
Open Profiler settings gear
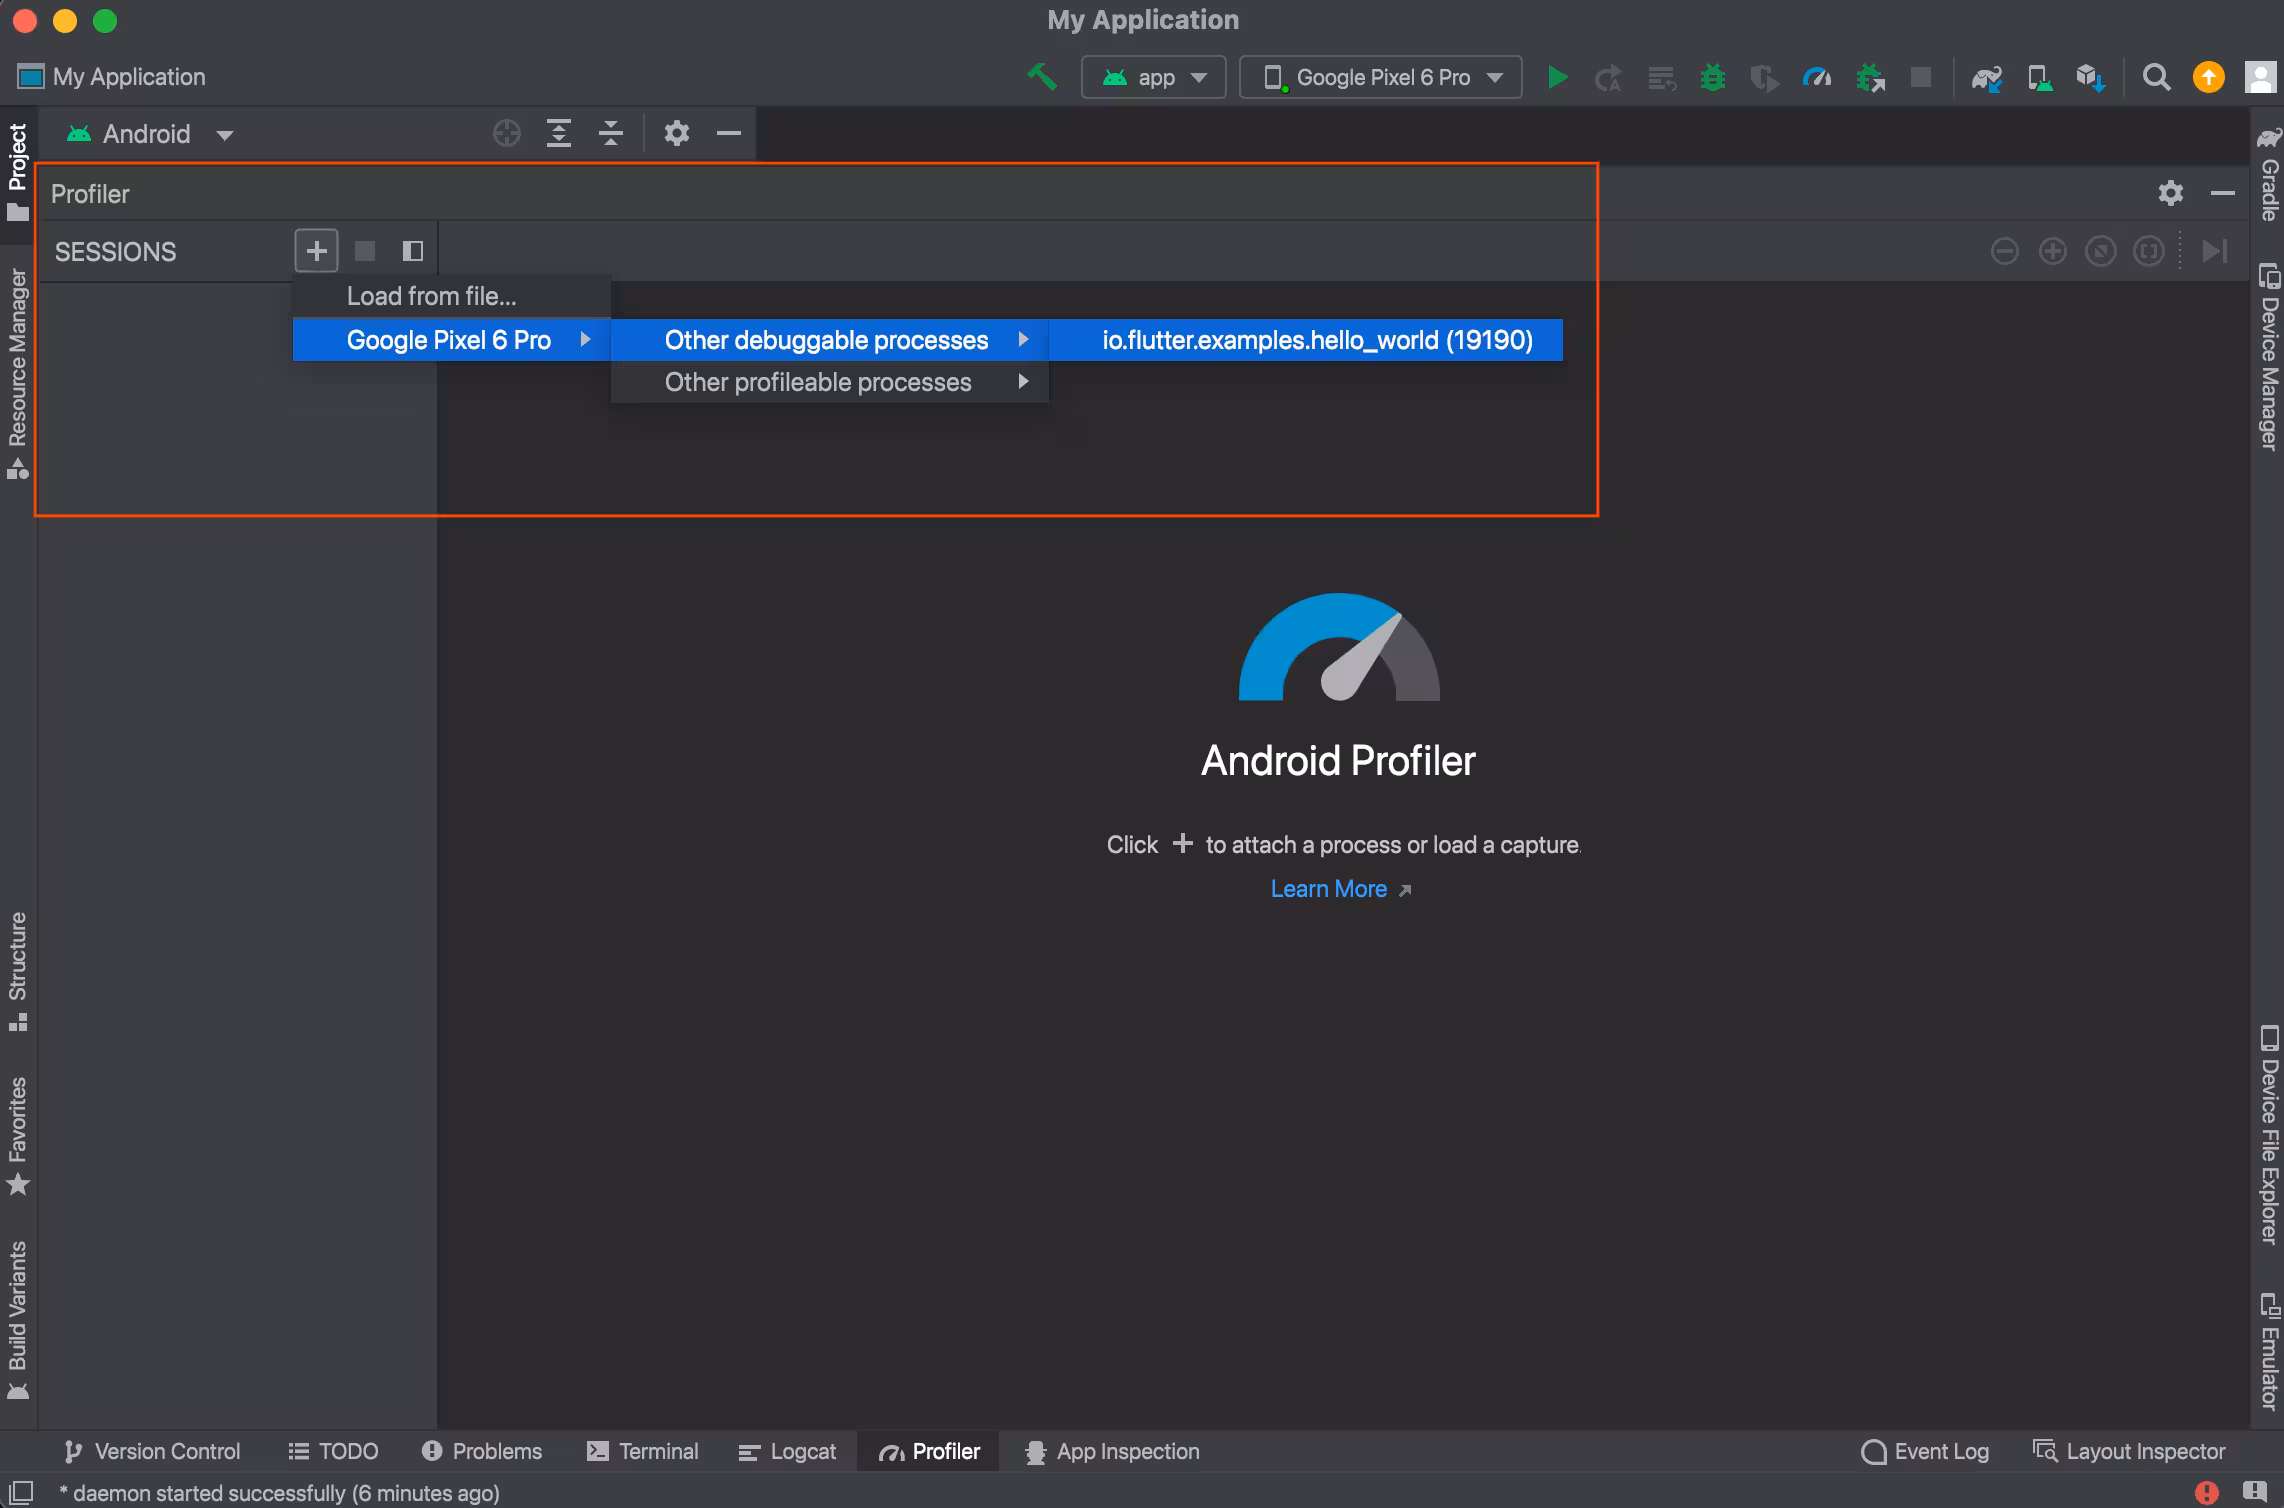[2170, 193]
